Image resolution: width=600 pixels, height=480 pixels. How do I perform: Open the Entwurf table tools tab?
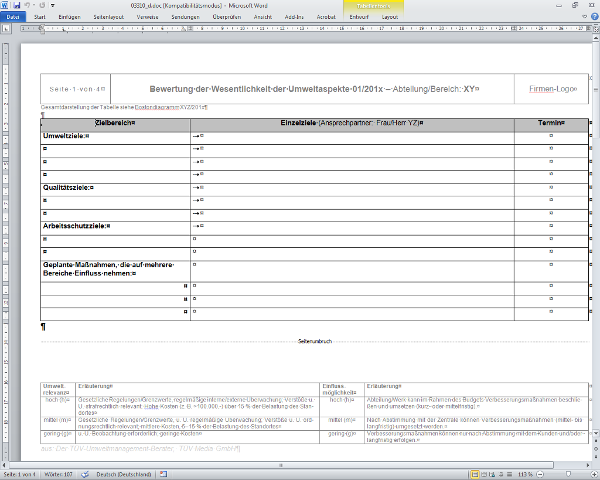358,17
